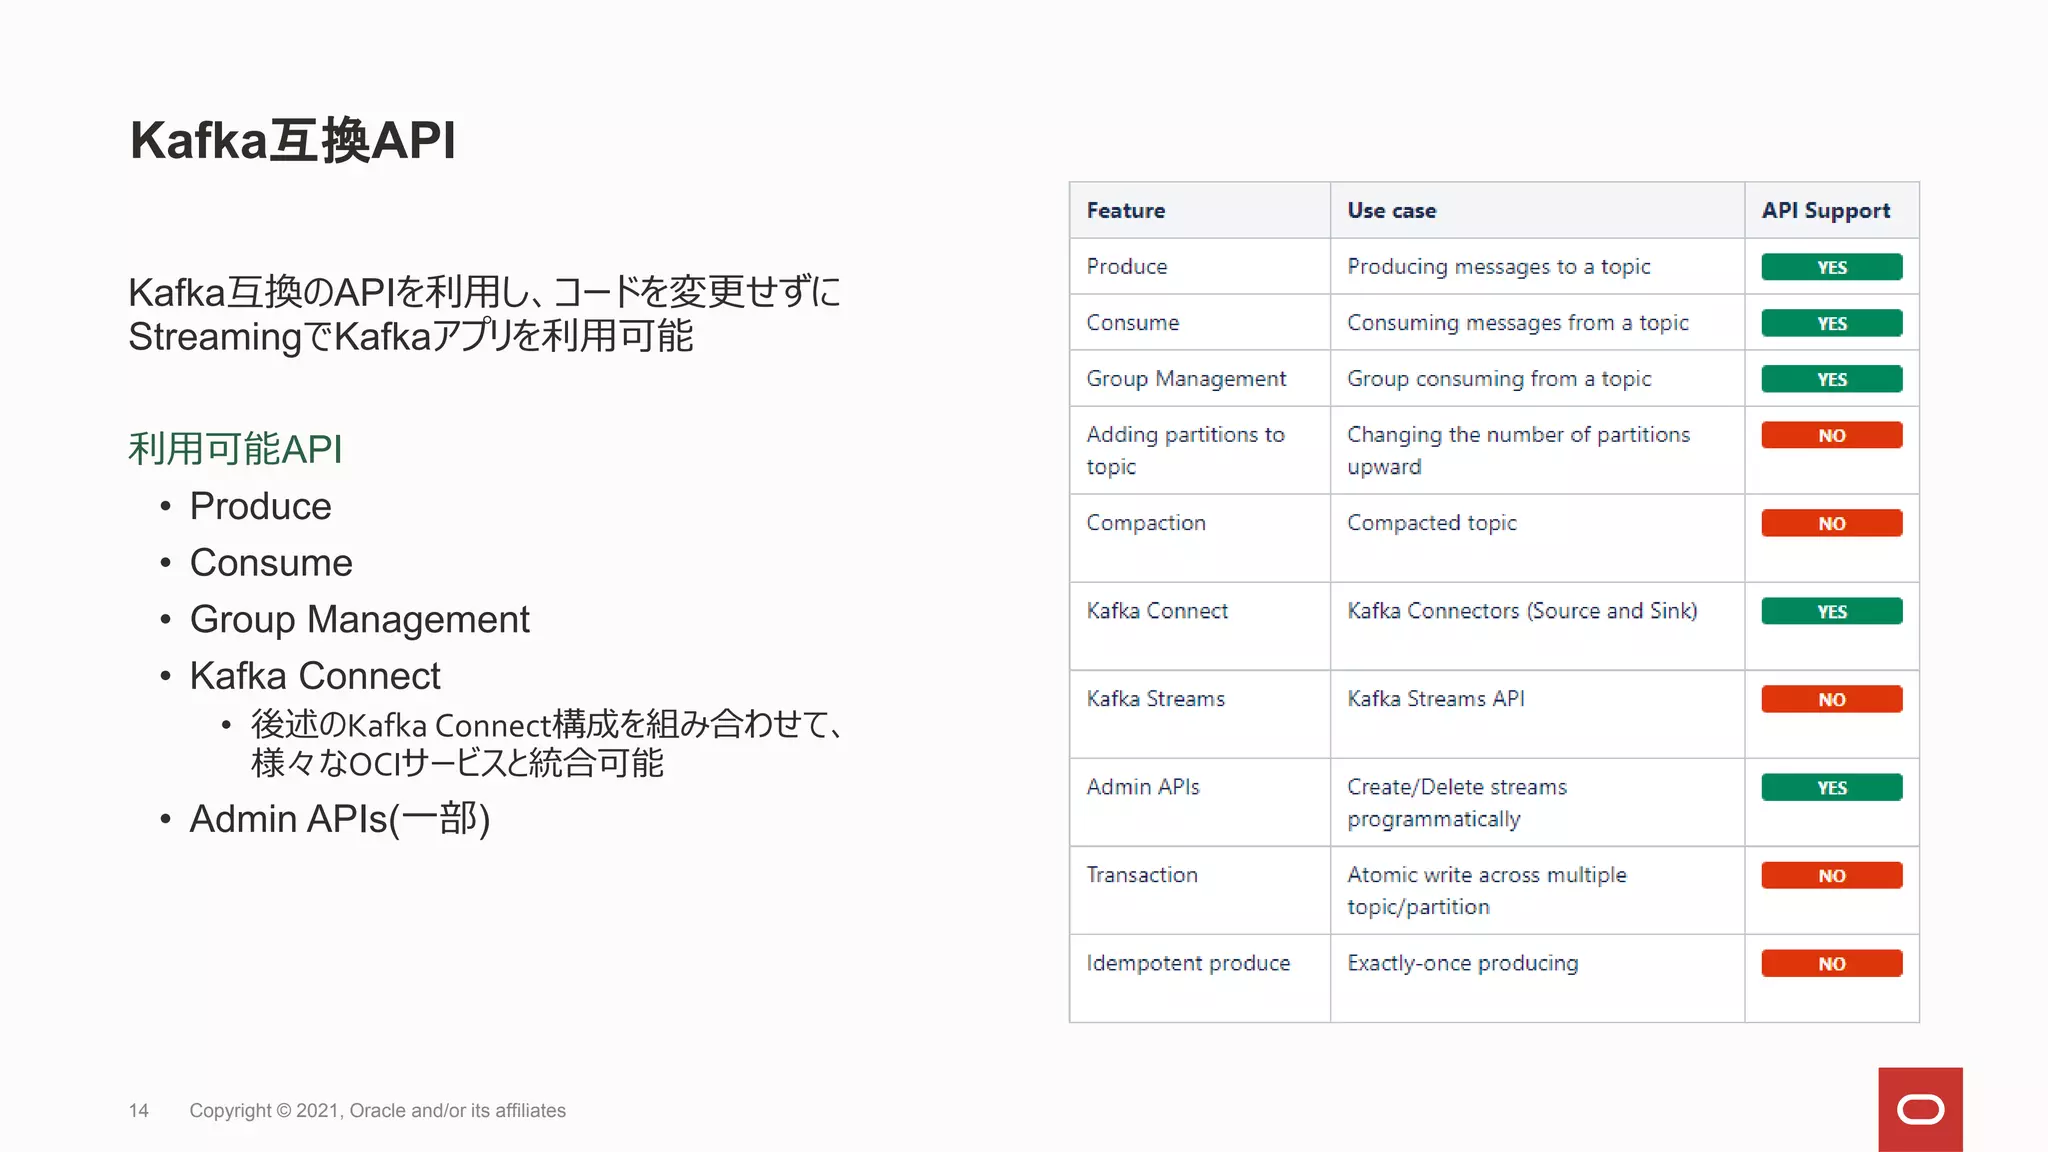This screenshot has height=1152, width=2048.
Task: Click the Oracle copyright notice text
Action: click(377, 1110)
